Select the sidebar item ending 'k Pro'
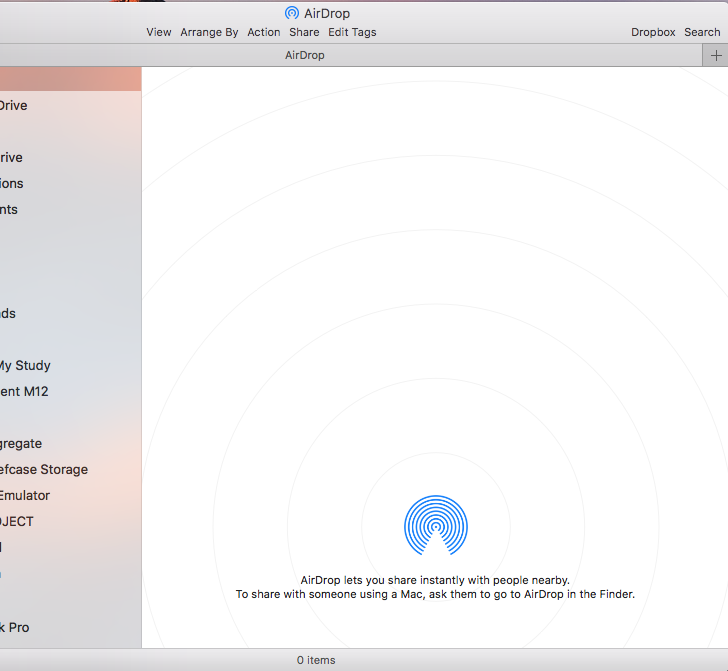 point(71,627)
